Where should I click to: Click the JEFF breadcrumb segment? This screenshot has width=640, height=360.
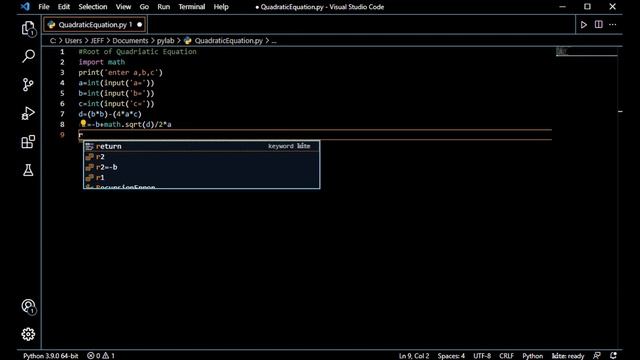point(97,41)
